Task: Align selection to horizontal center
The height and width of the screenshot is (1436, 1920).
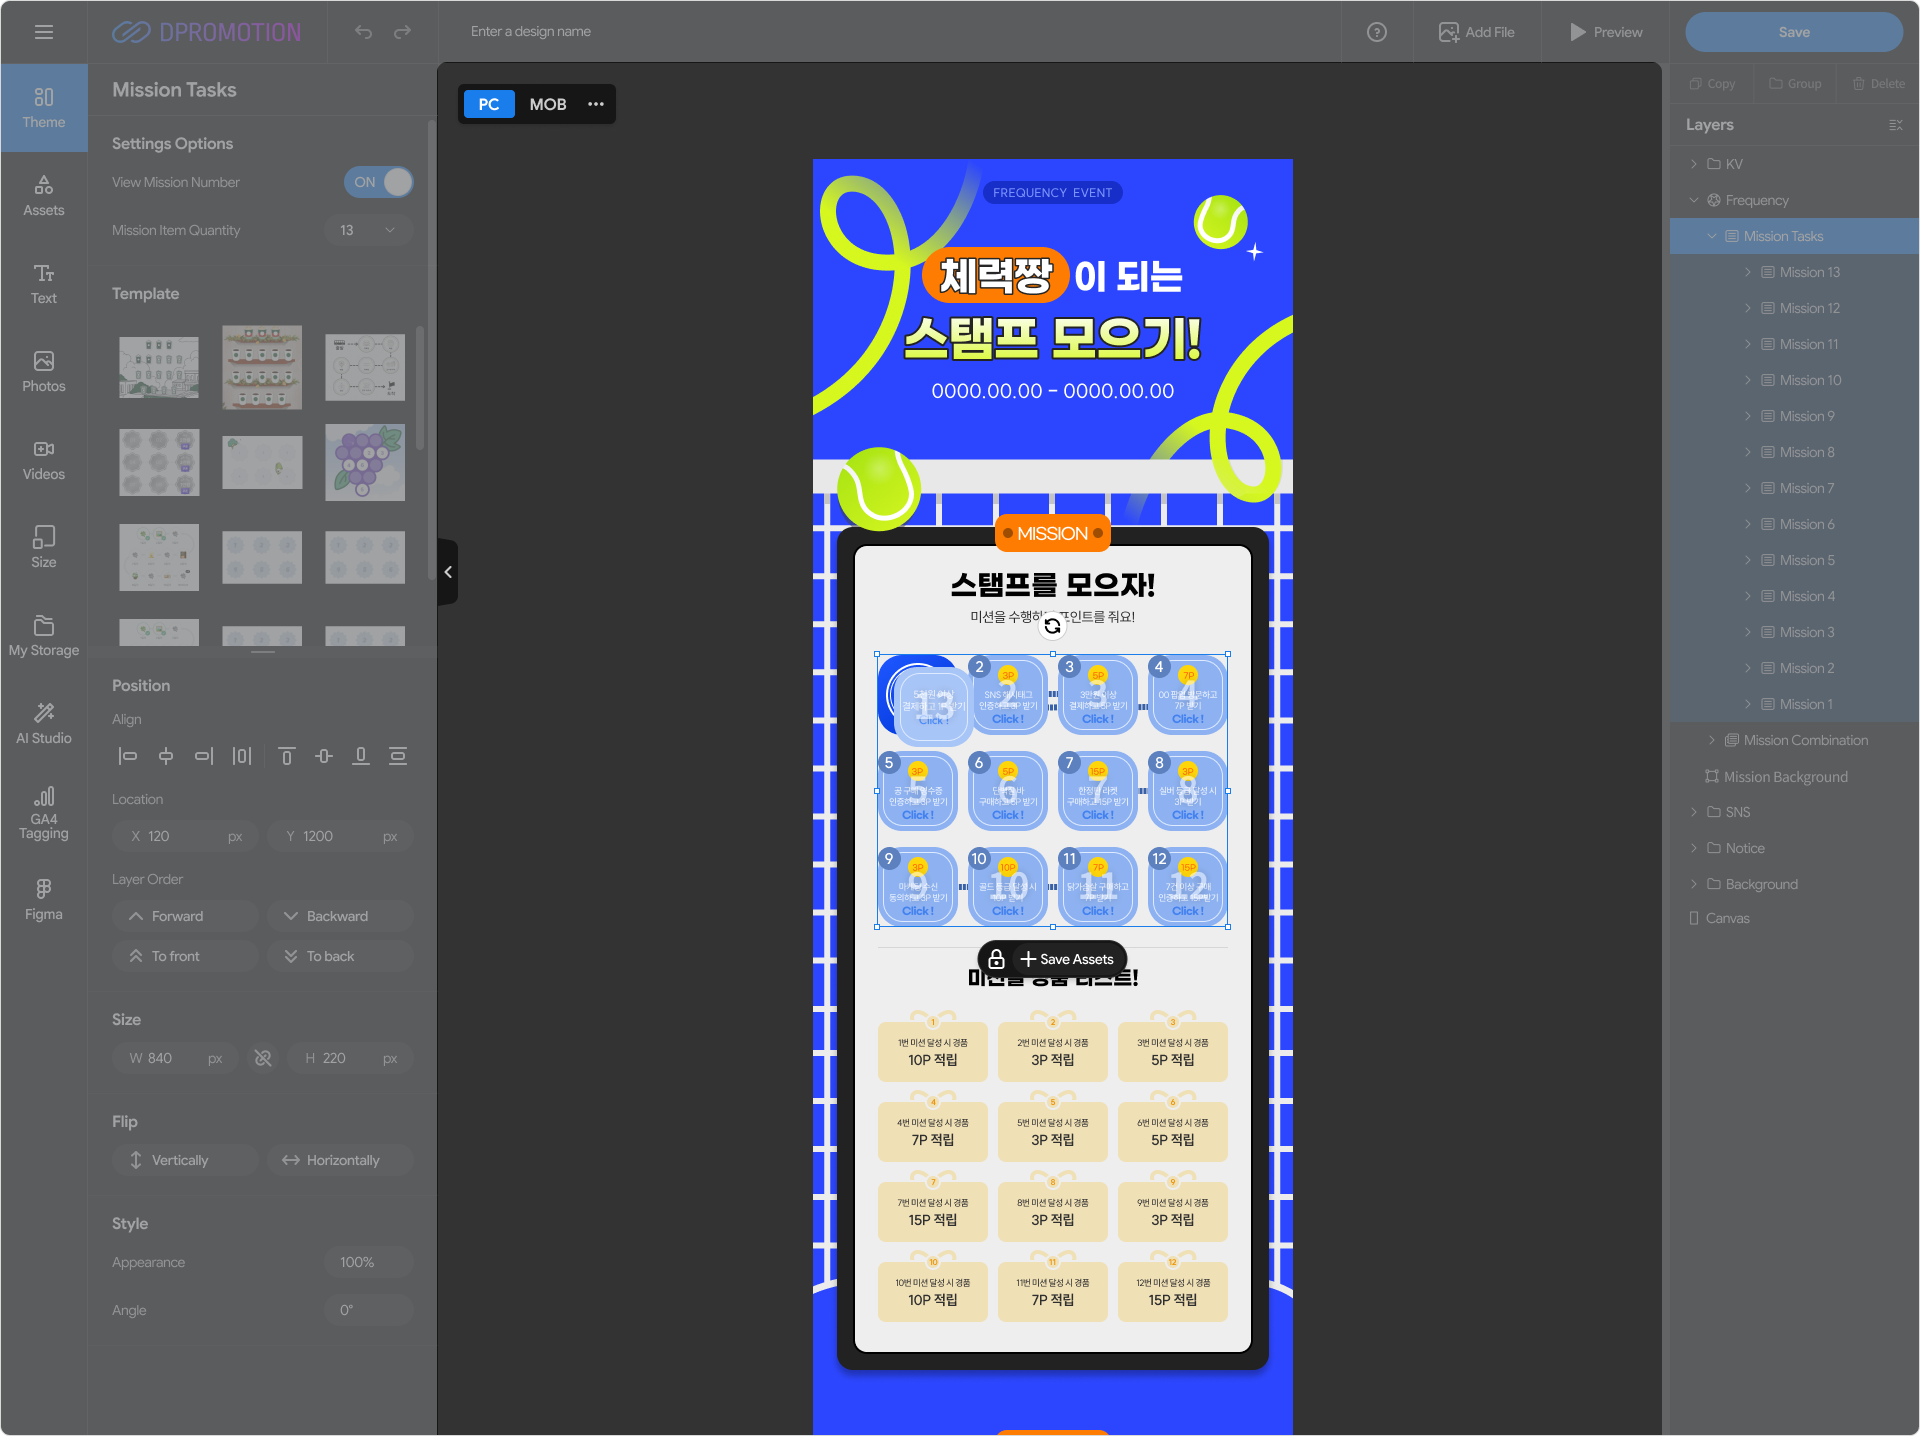Action: pos(166,756)
